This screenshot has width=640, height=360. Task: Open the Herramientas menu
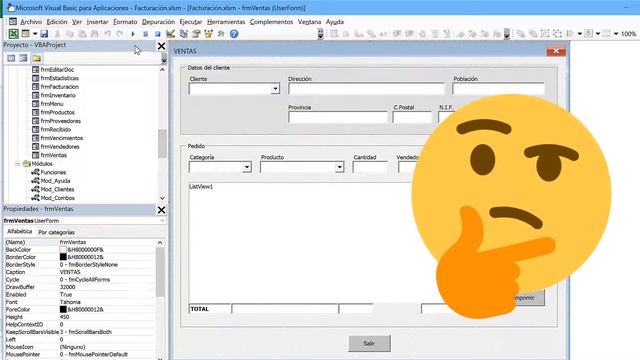pyautogui.click(x=226, y=22)
